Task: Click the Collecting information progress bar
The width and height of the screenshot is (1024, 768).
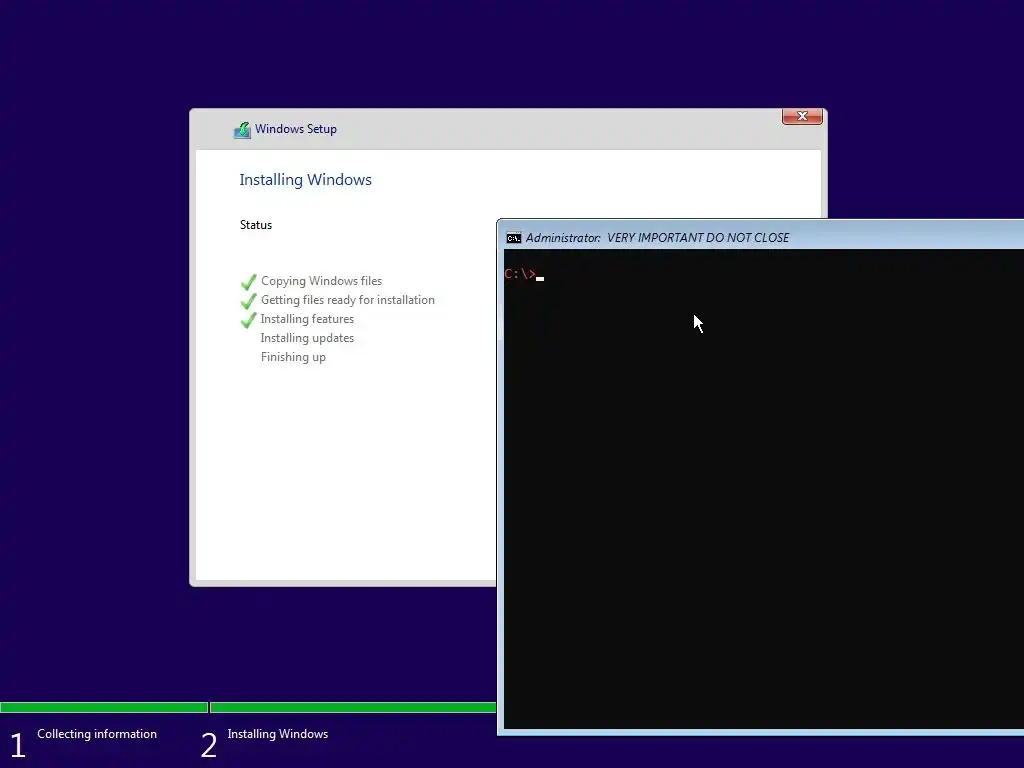Action: coord(104,707)
